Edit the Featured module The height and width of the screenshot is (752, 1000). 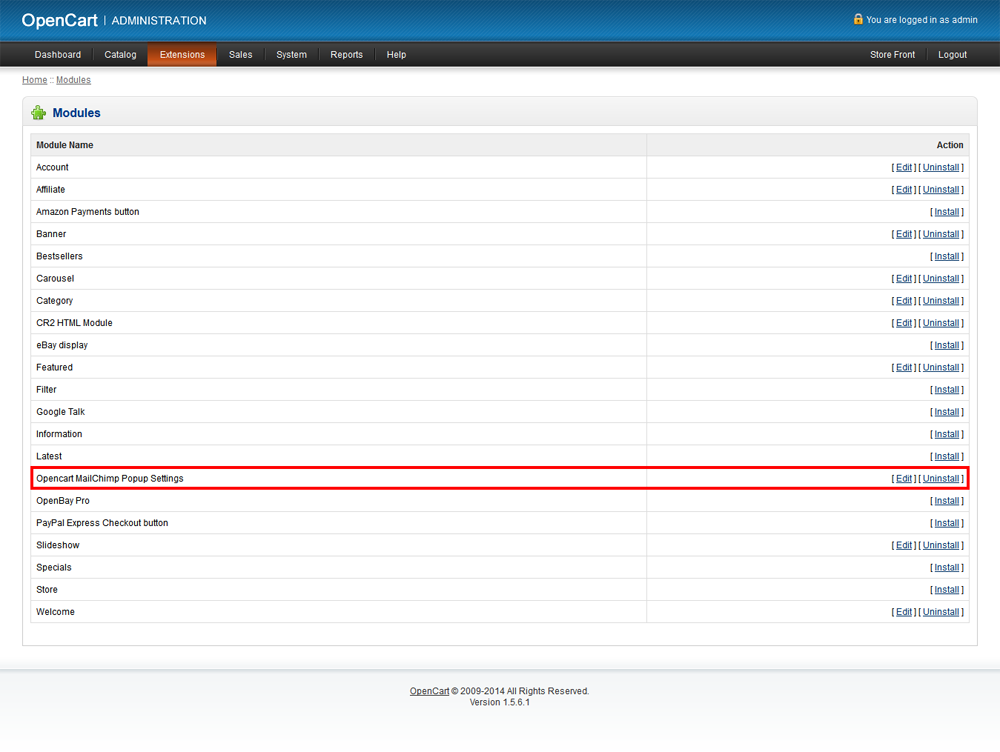click(904, 367)
